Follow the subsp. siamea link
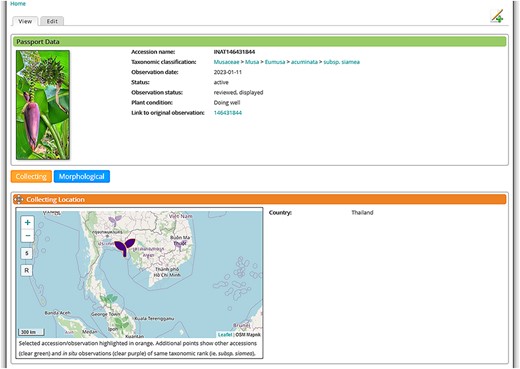The height and width of the screenshot is (369, 520). tap(341, 62)
